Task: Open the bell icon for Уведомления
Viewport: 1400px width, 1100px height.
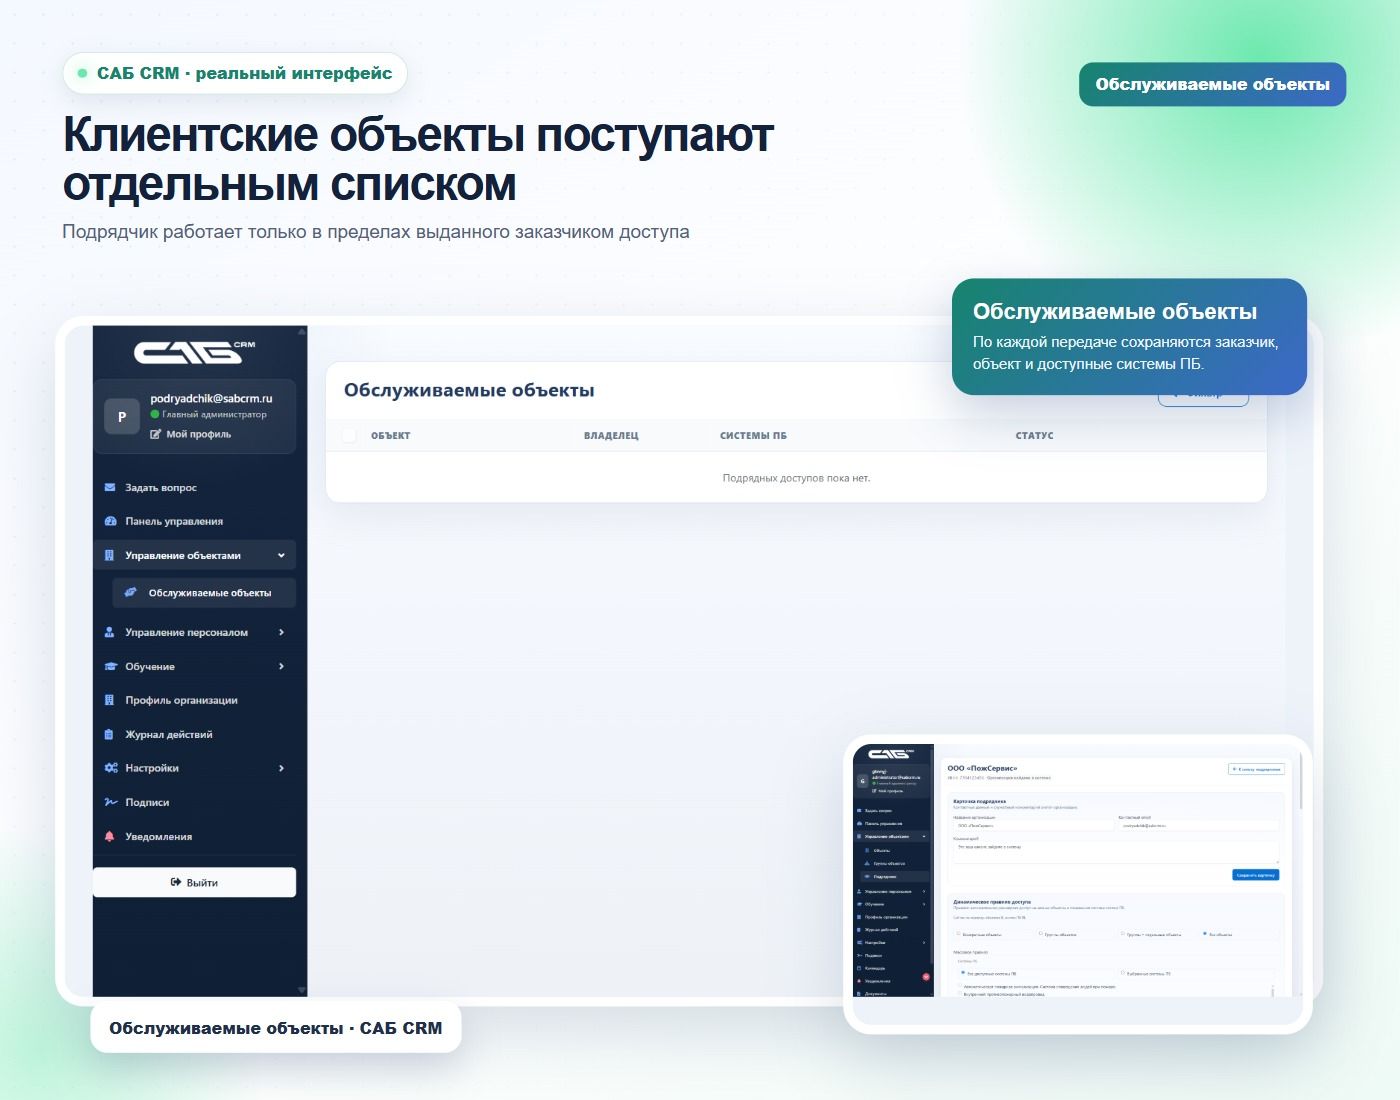Action: click(110, 837)
